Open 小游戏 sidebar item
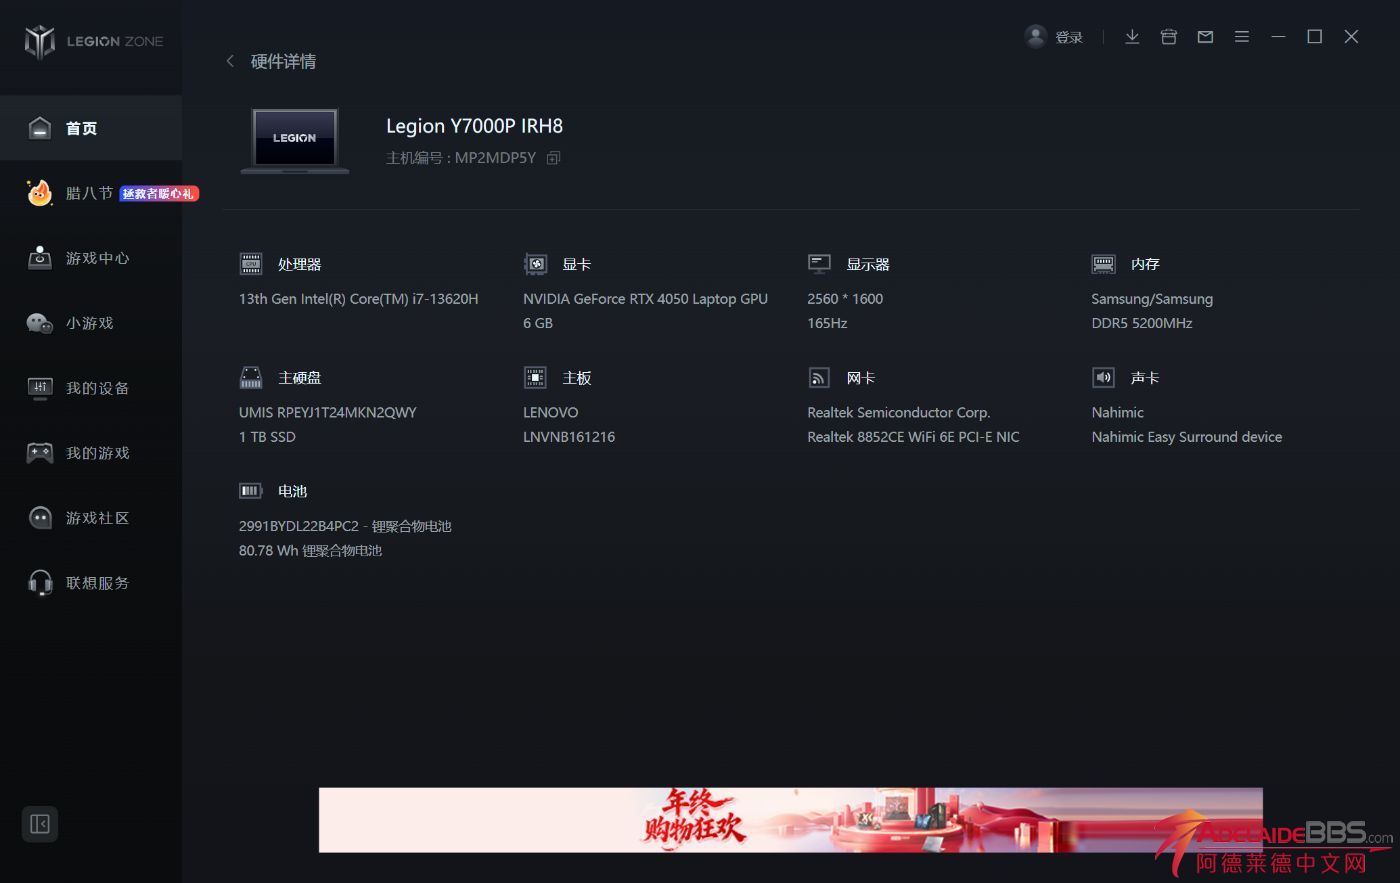 [89, 323]
